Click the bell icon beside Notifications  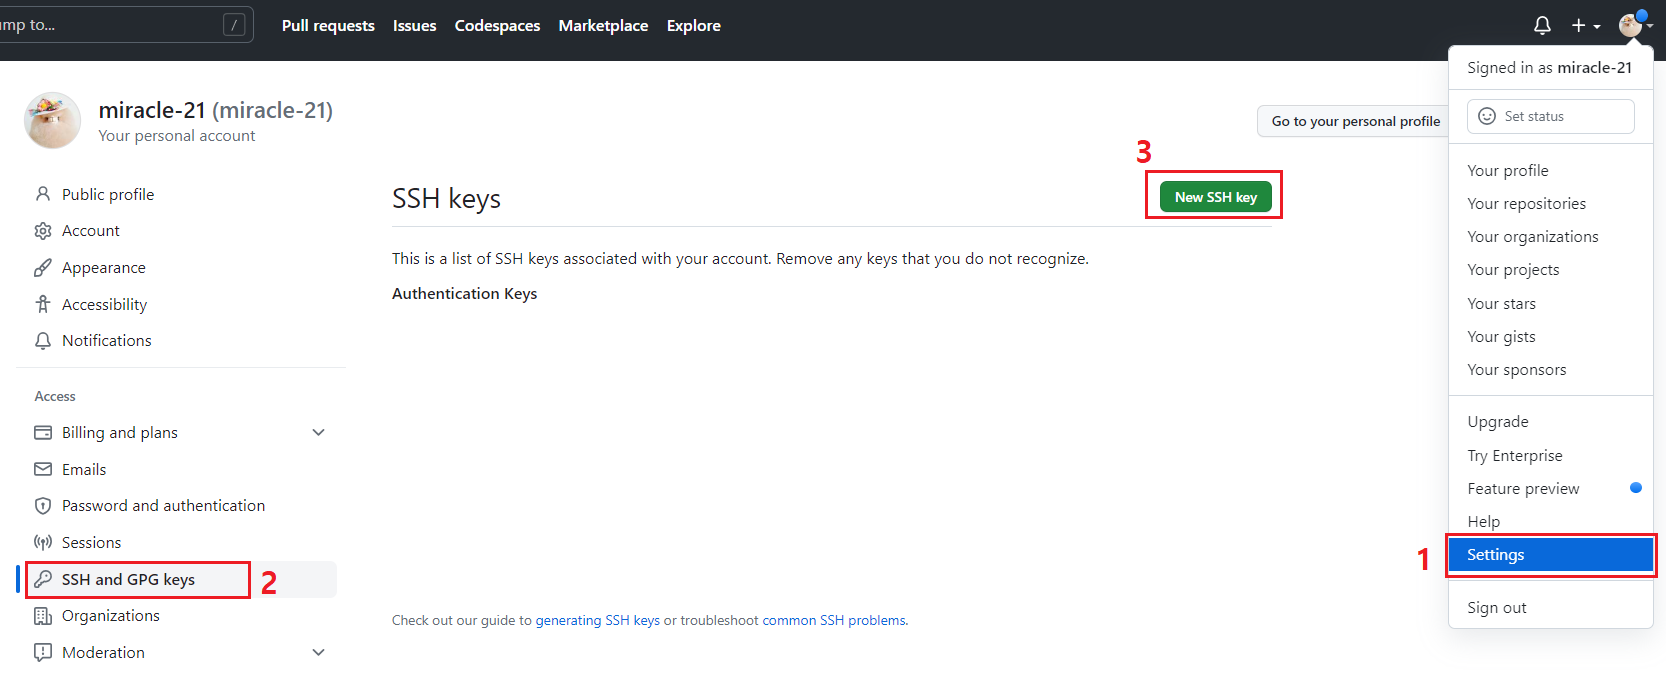[43, 341]
